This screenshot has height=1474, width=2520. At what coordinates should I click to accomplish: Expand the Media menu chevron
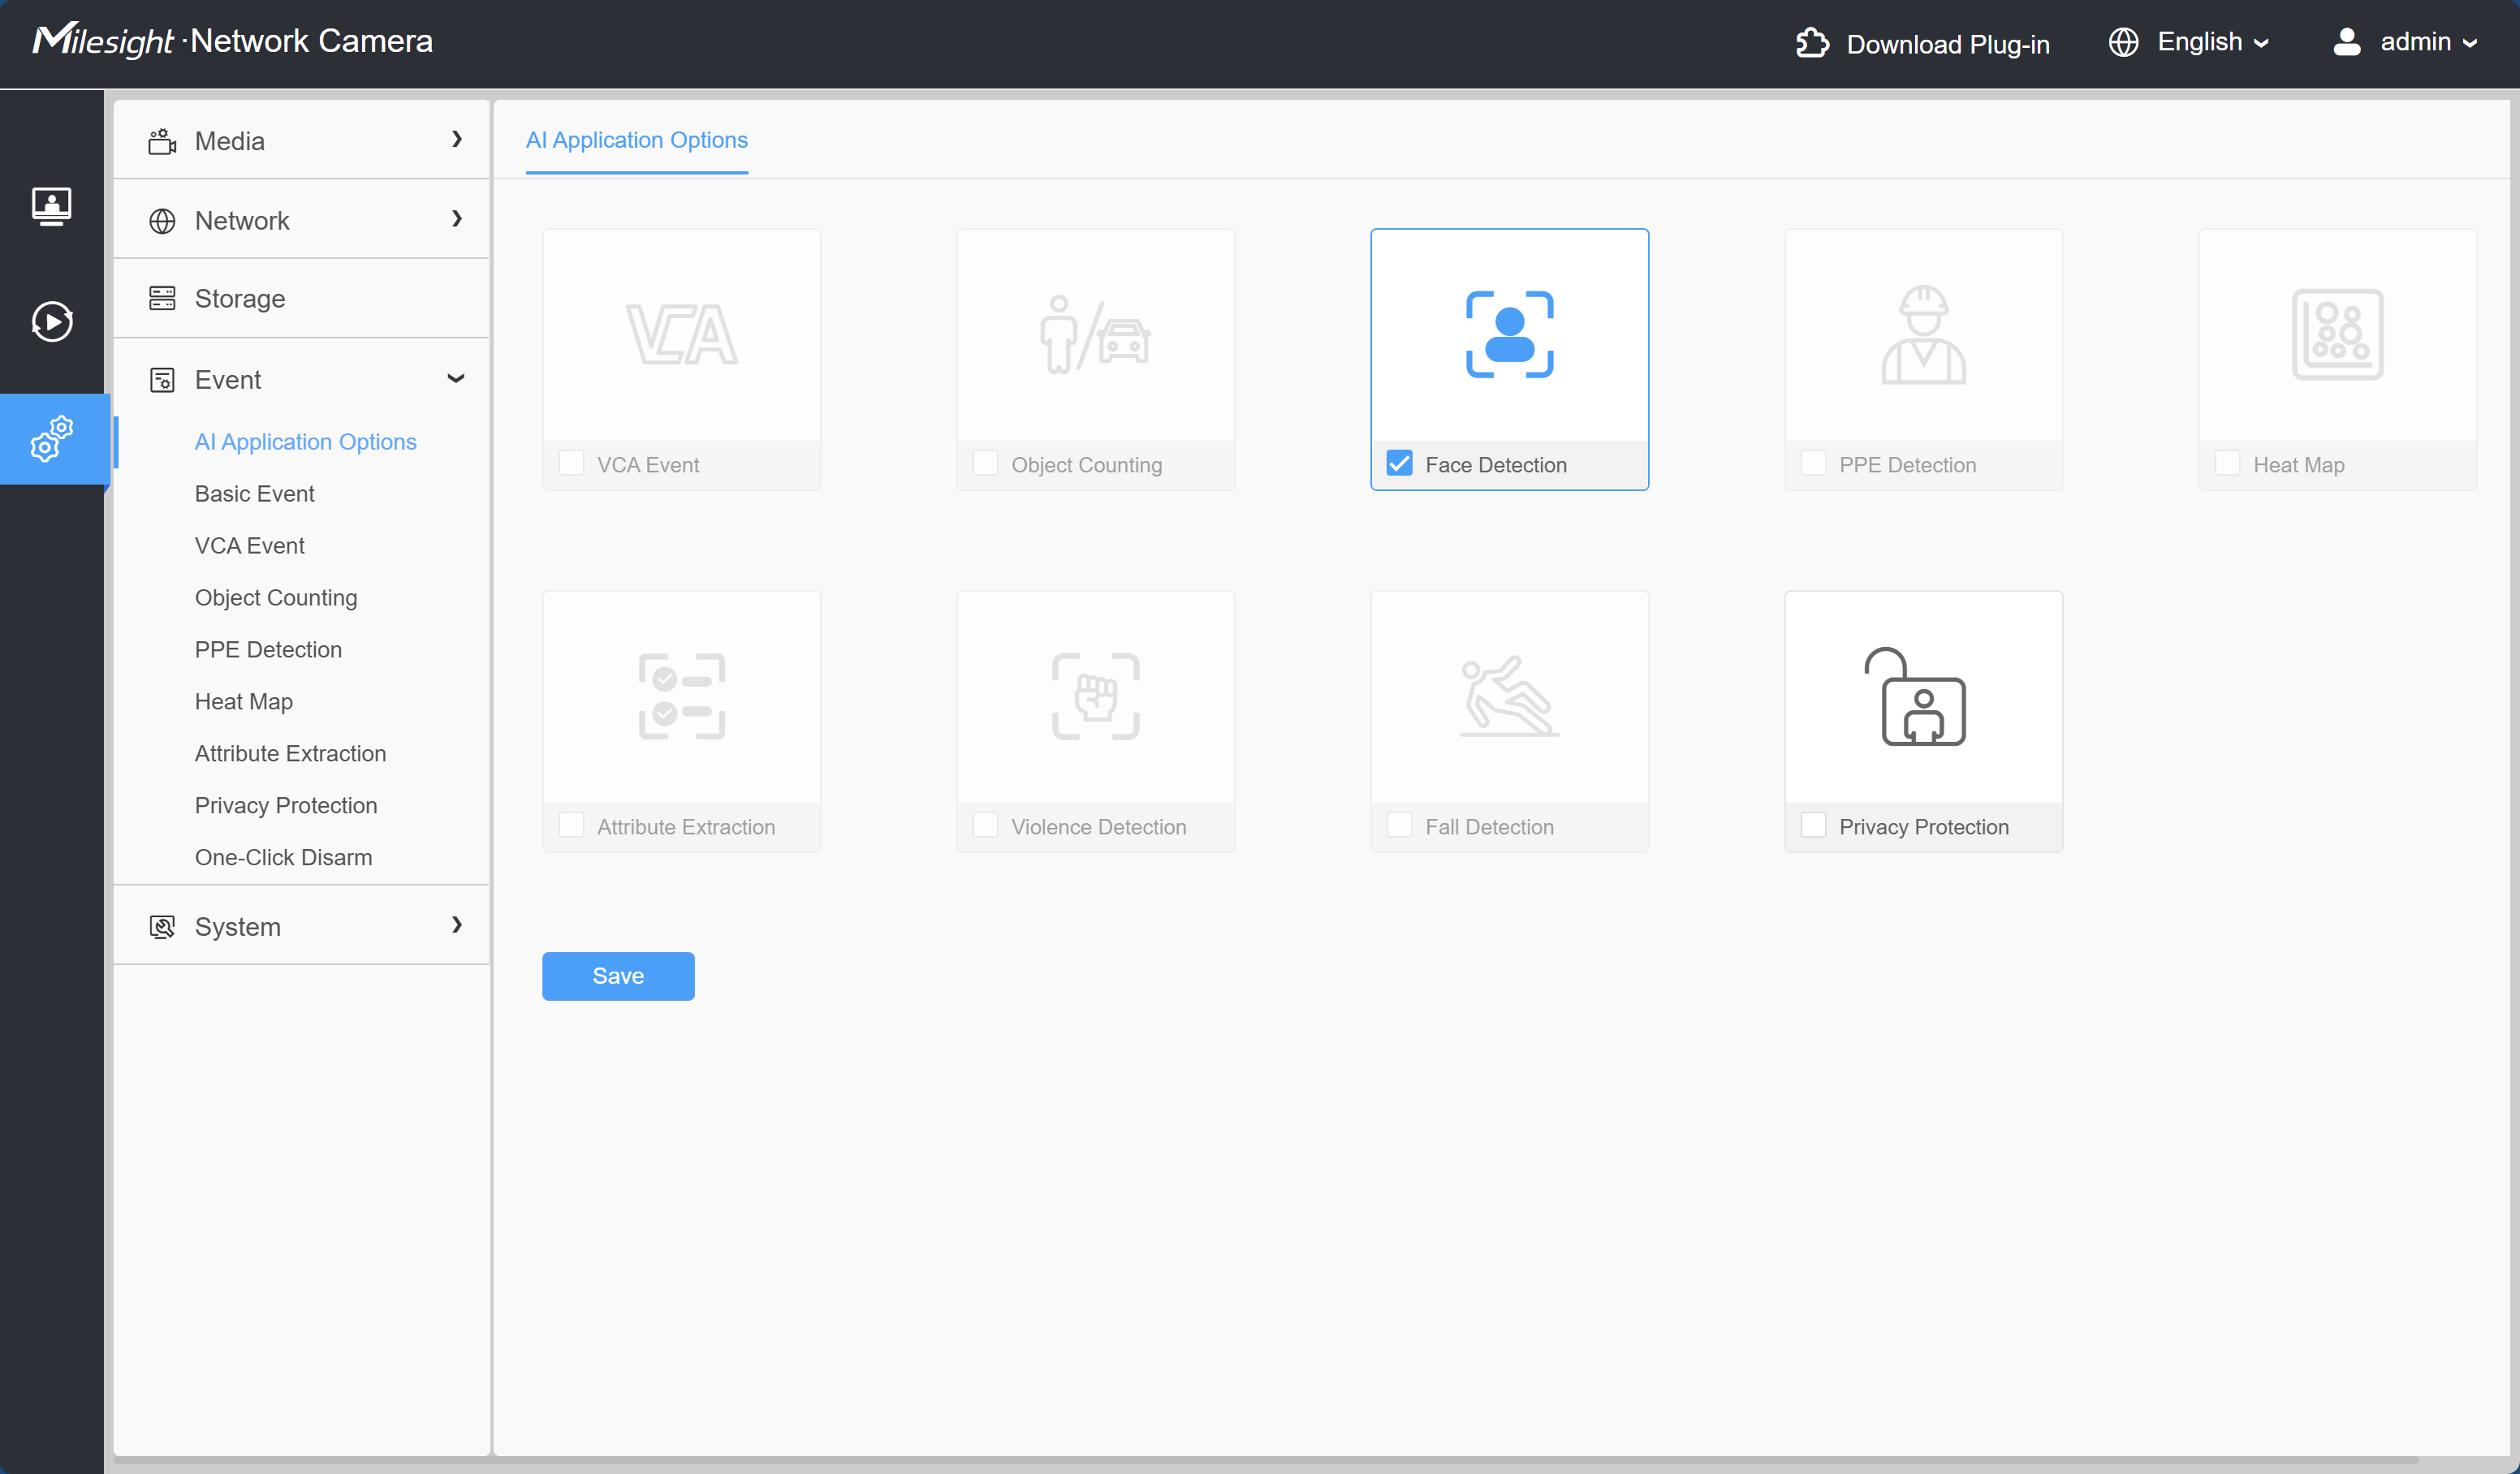coord(457,139)
